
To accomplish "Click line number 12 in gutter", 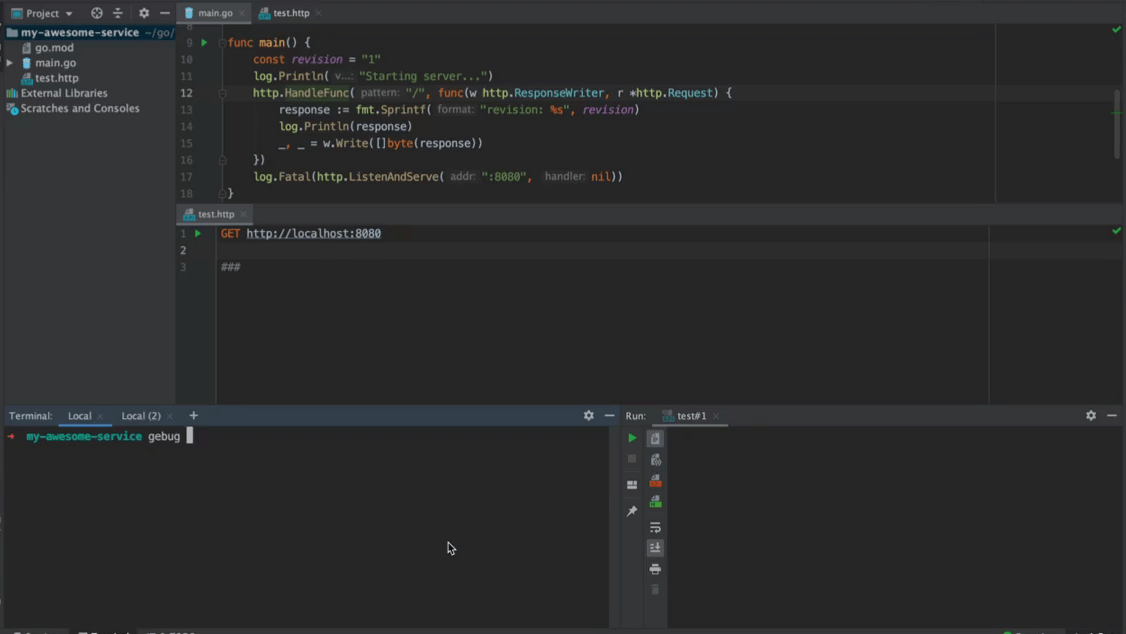I will pos(186,93).
